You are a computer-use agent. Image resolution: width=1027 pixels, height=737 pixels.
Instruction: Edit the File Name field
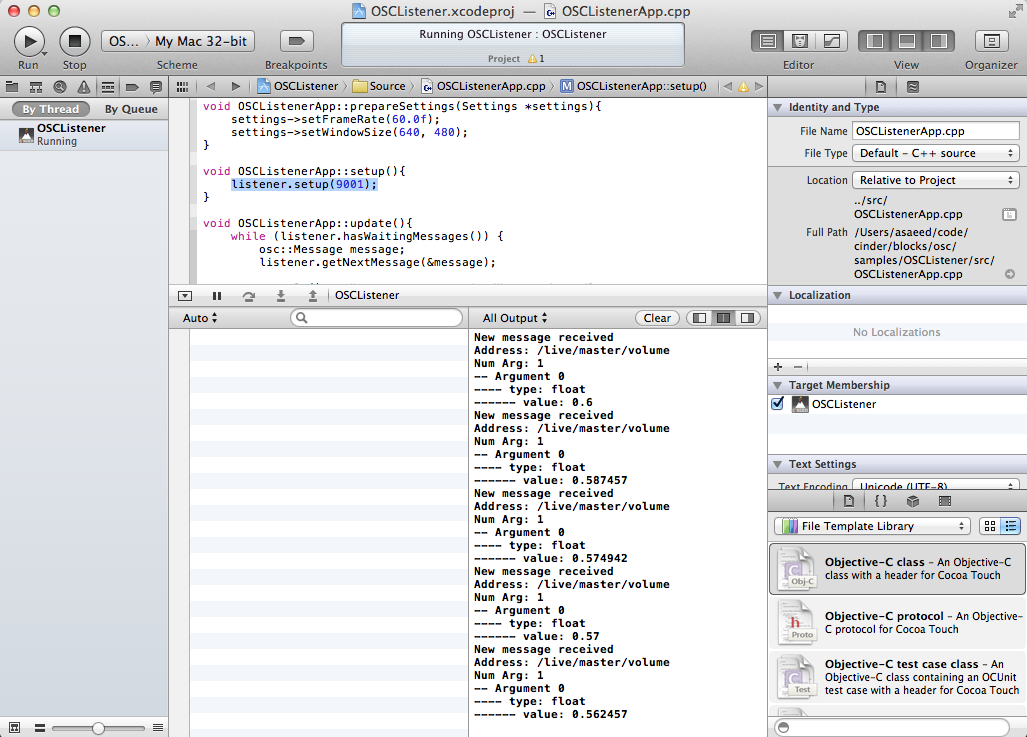935,131
